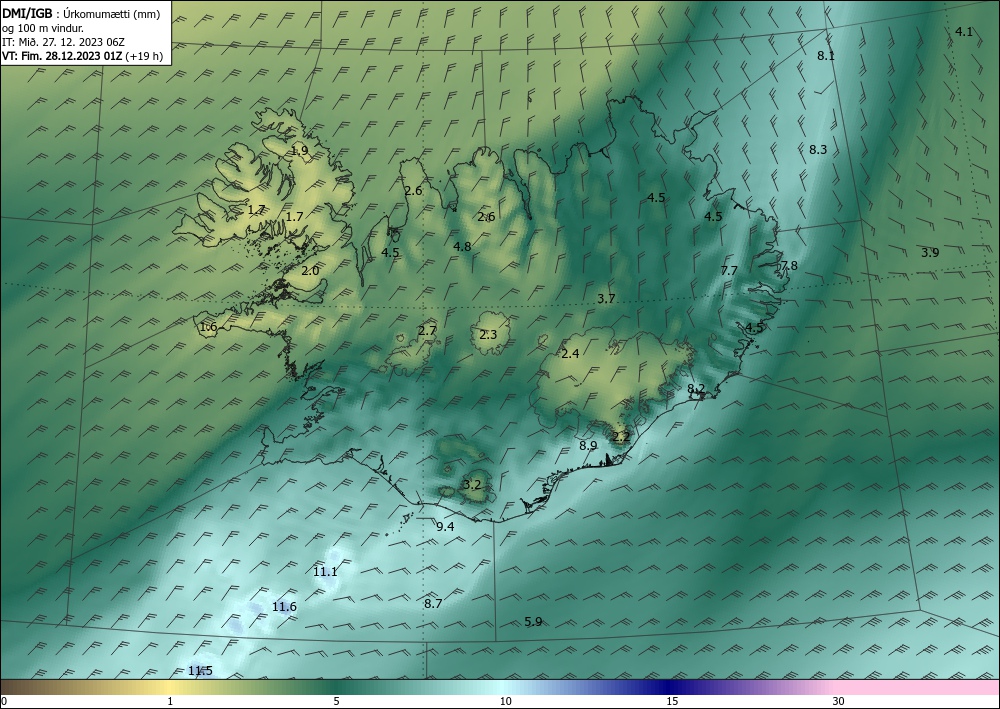The height and width of the screenshot is (709, 1000).
Task: Click the precipitation value 1.9
Action: point(299,151)
